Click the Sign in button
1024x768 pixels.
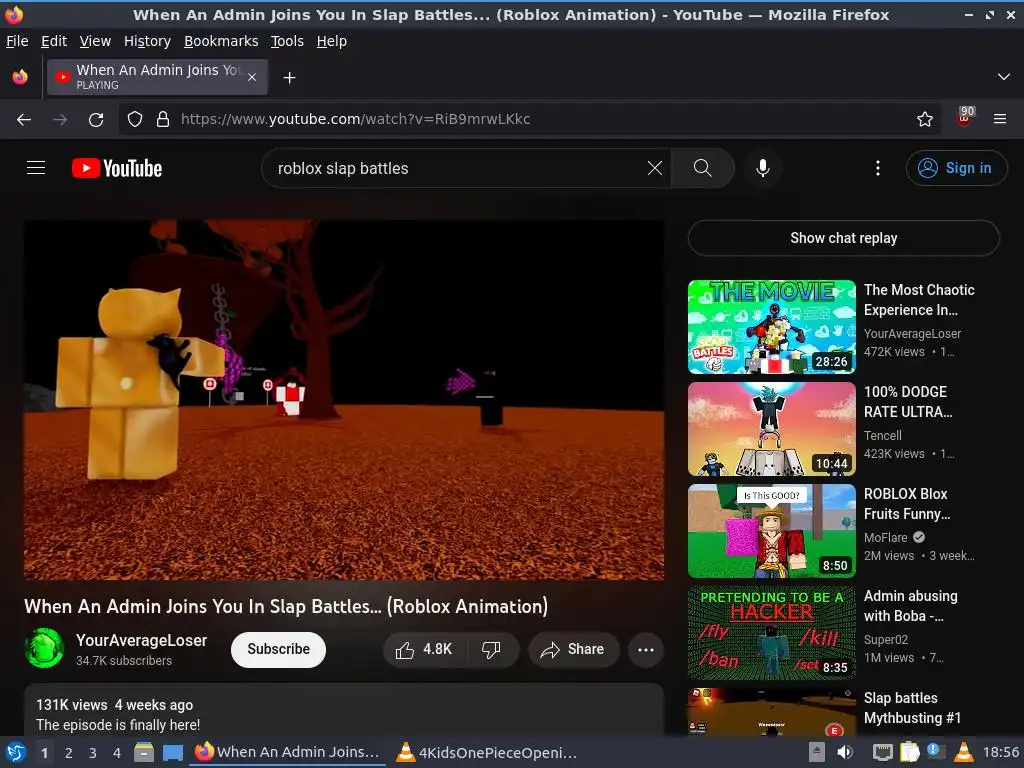tap(956, 168)
